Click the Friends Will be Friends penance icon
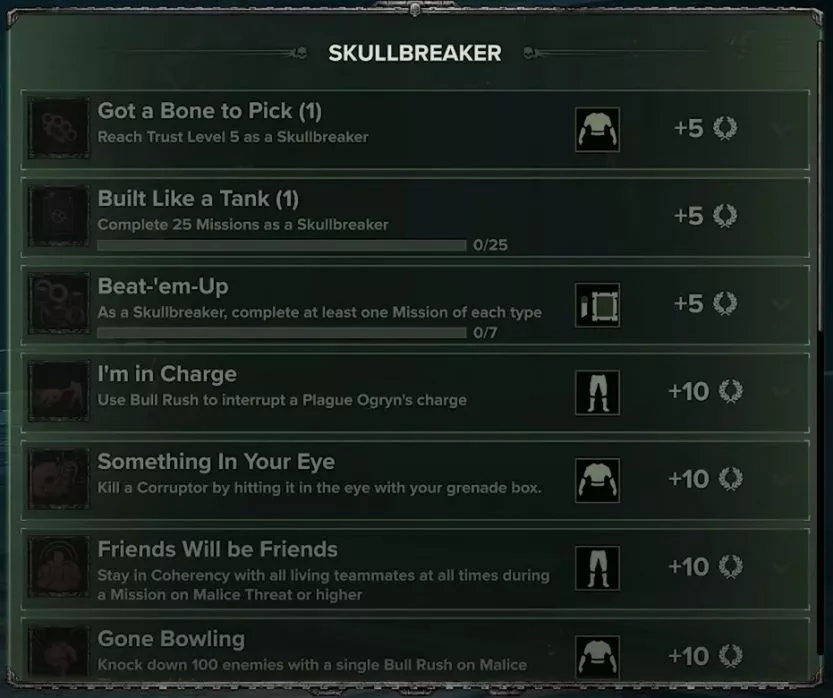 pyautogui.click(x=58, y=565)
